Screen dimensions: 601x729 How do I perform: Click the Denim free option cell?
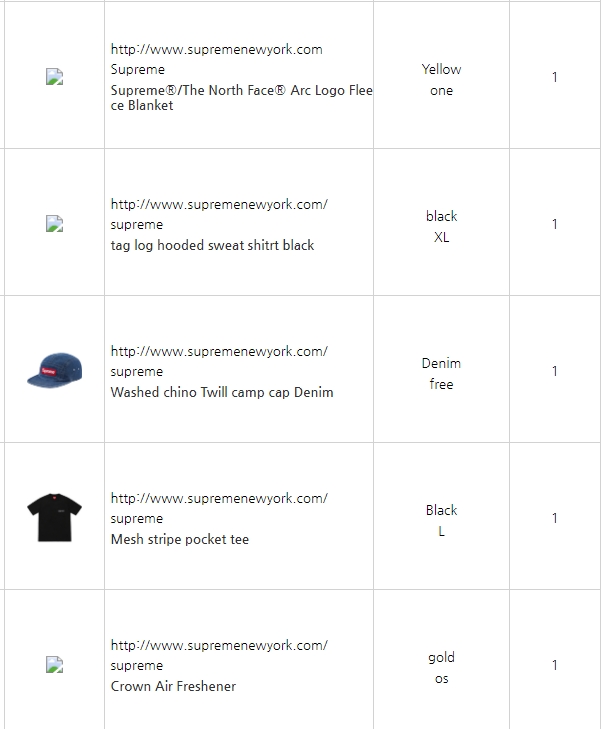(441, 373)
